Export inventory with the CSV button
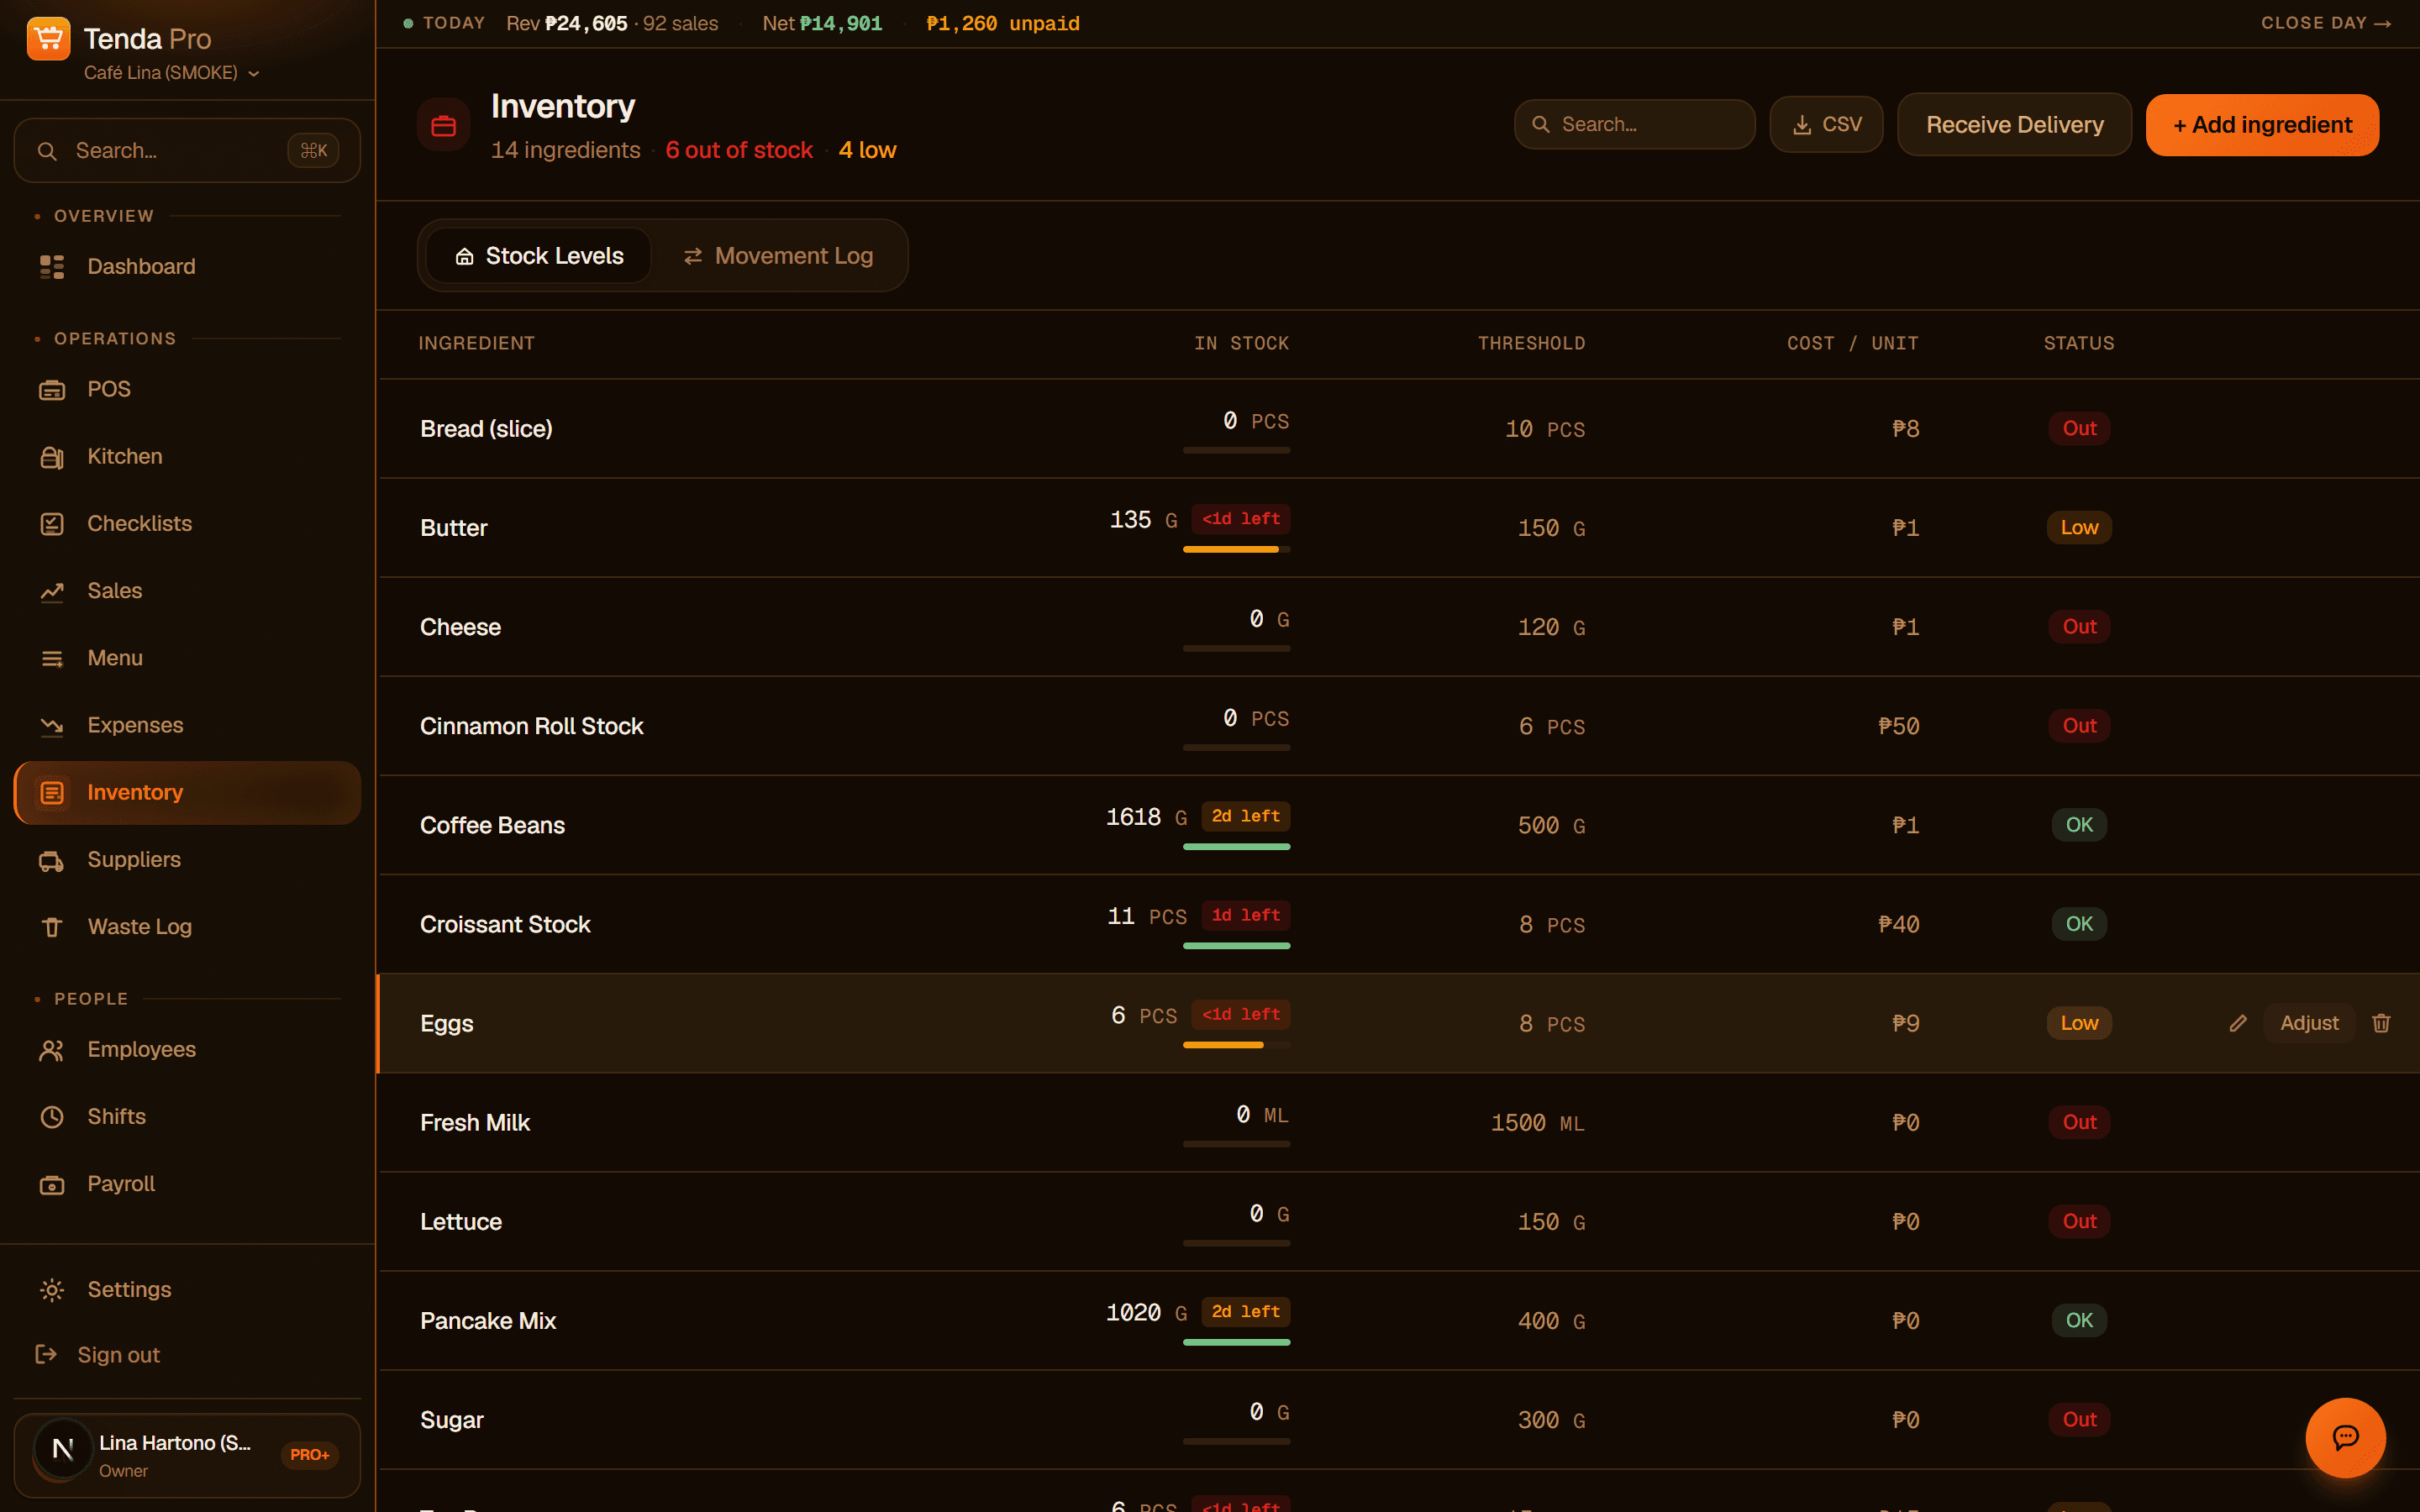Screen dimensions: 2420x1512 click(x=1826, y=125)
